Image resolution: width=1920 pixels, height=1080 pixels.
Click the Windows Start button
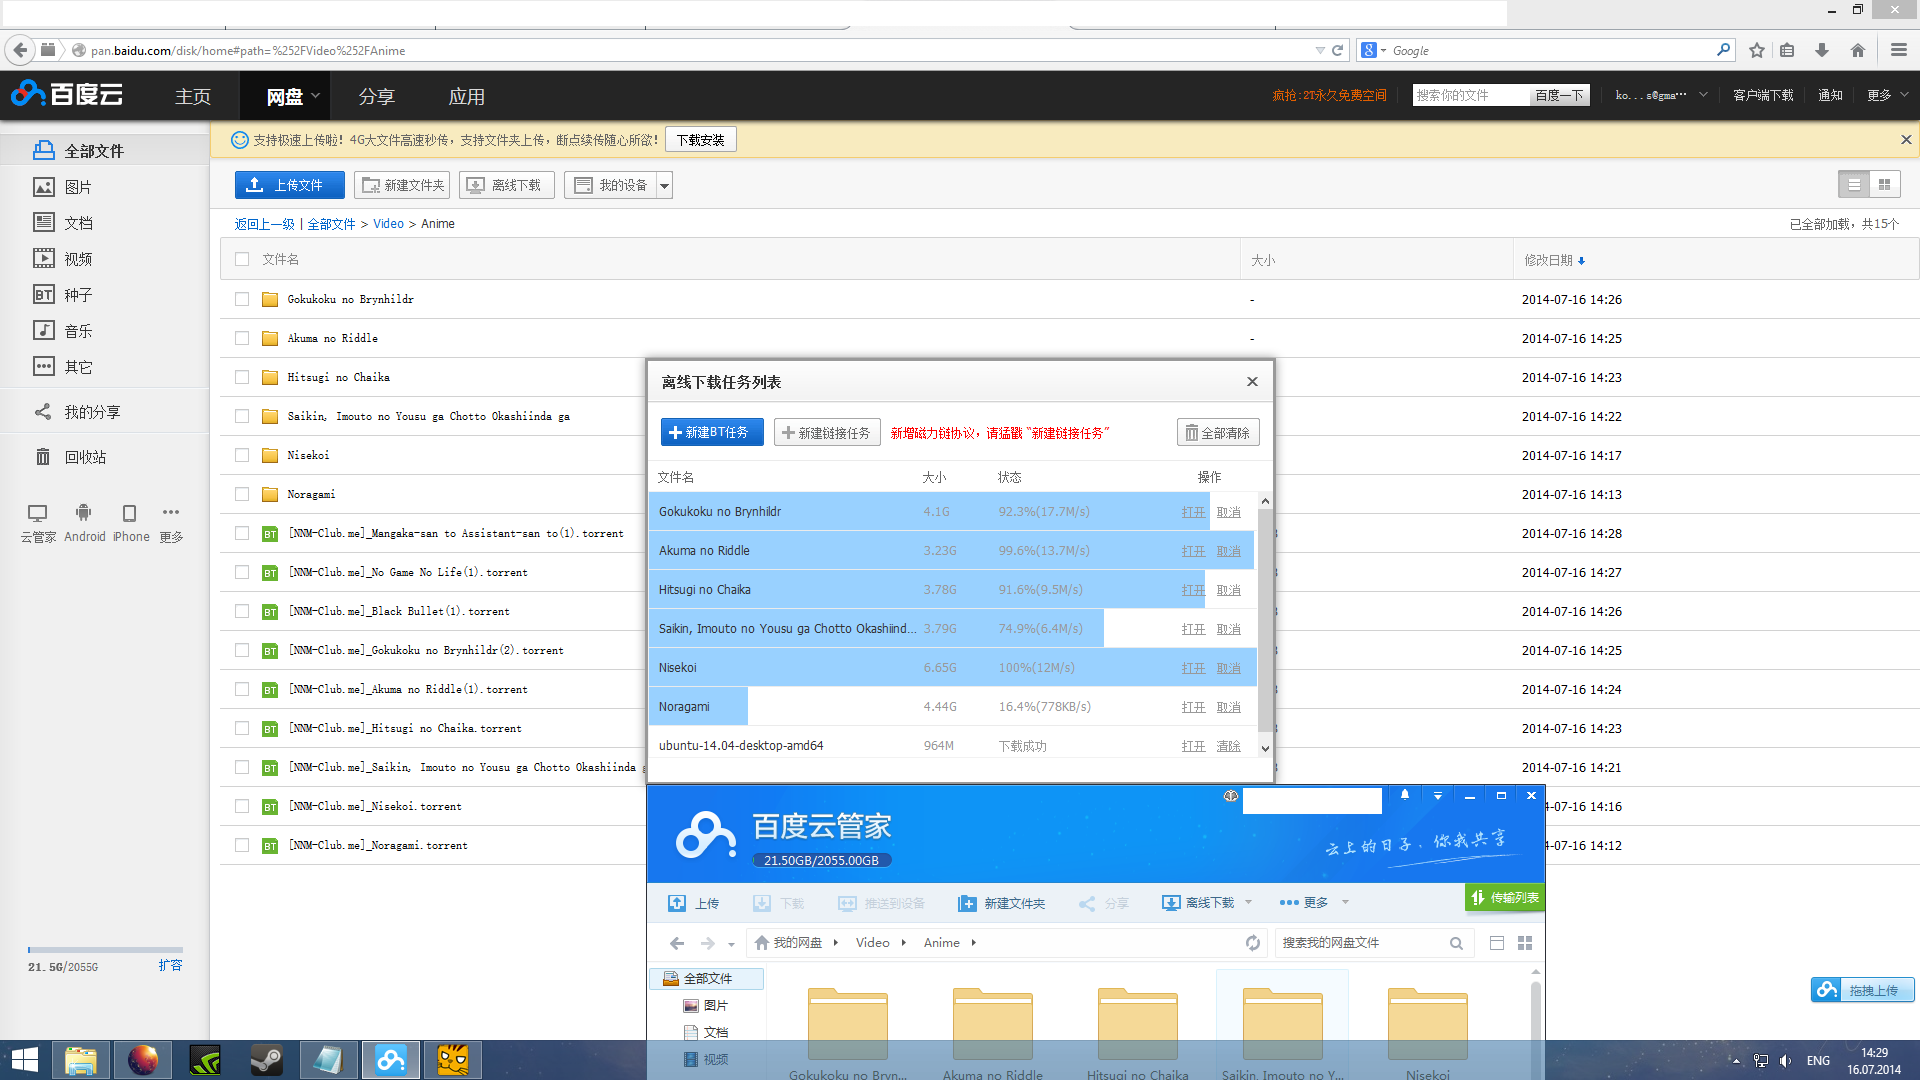click(x=24, y=1060)
